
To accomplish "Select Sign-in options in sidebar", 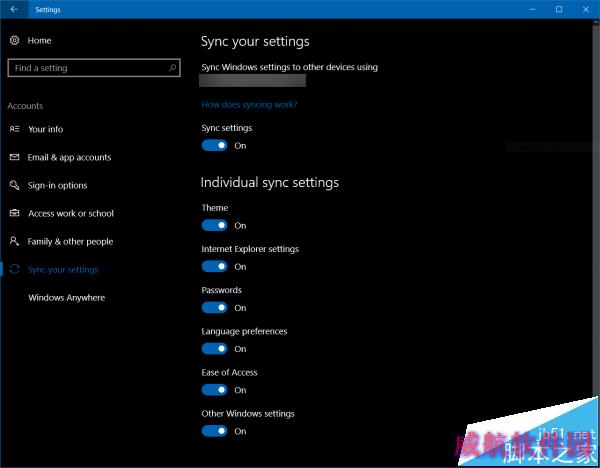I will [x=57, y=185].
